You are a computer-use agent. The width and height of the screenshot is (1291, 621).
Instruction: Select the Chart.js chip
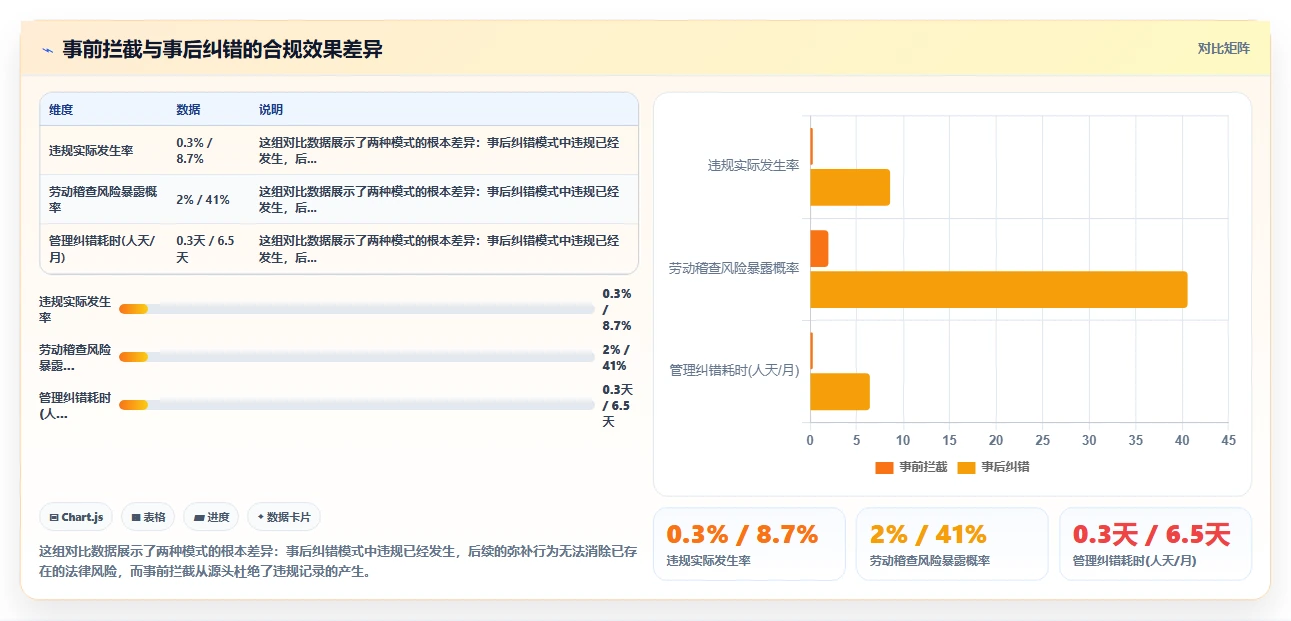click(77, 517)
